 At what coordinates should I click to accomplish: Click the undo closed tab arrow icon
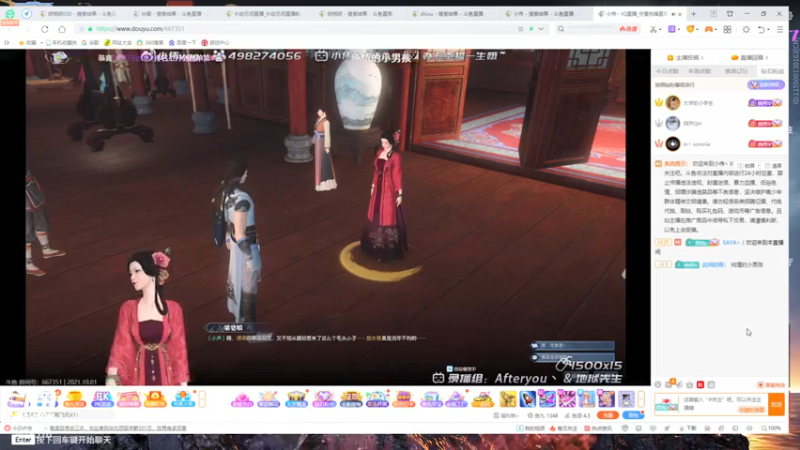coord(761,30)
